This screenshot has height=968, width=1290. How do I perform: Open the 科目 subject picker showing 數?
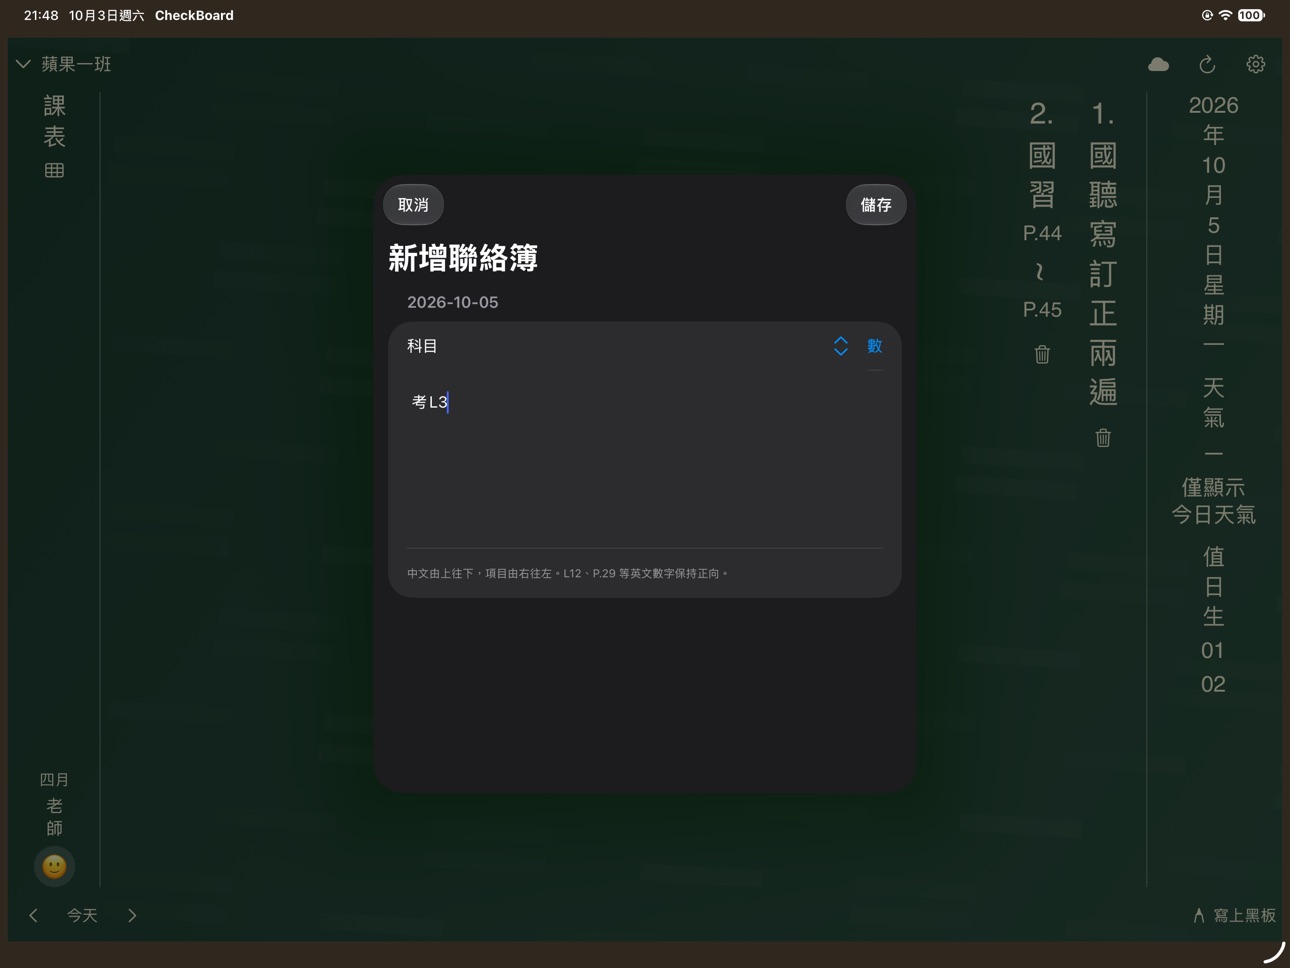tap(858, 346)
